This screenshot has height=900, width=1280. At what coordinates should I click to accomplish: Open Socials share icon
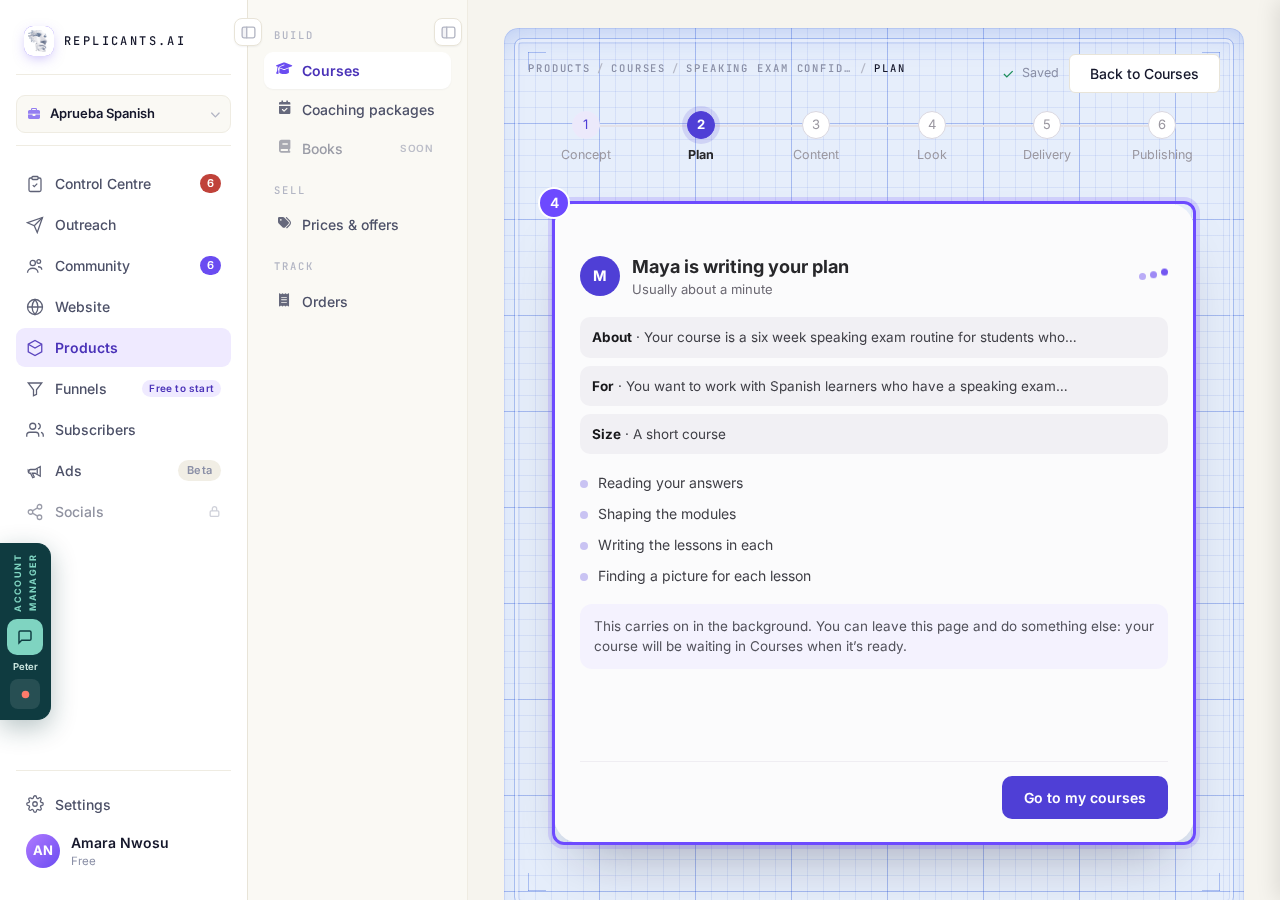tap(35, 512)
